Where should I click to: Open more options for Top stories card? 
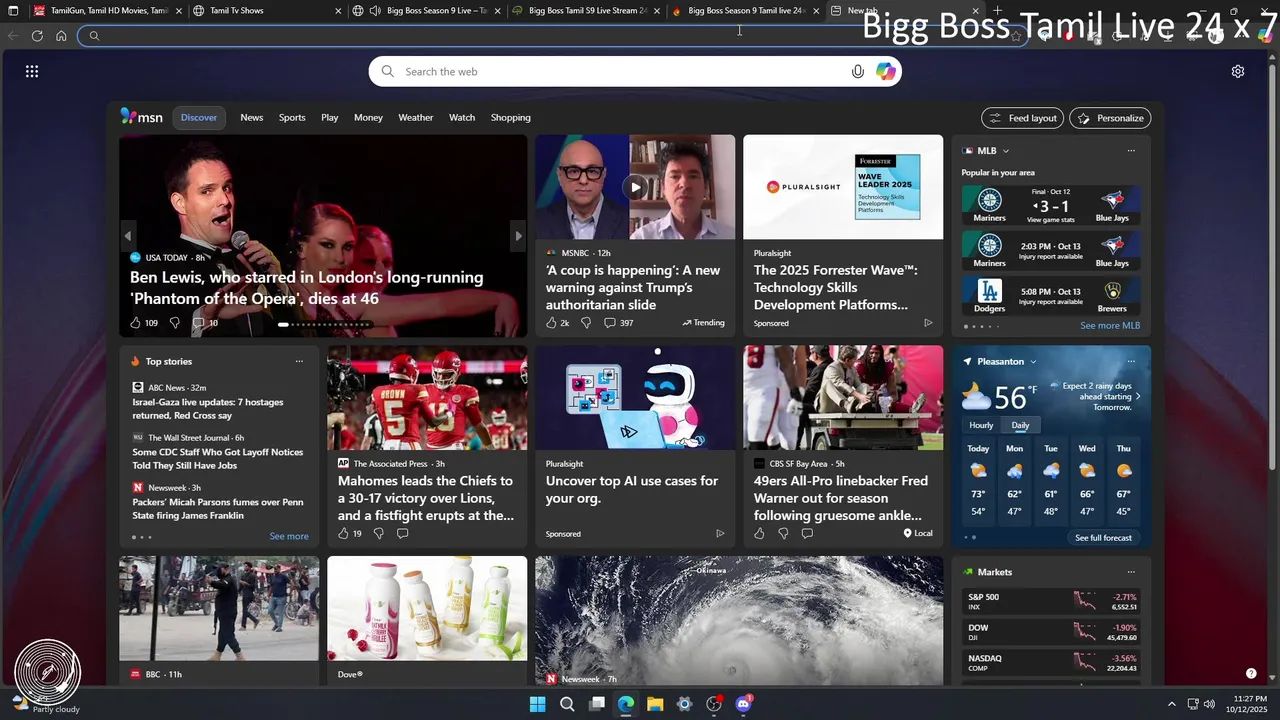pyautogui.click(x=299, y=362)
